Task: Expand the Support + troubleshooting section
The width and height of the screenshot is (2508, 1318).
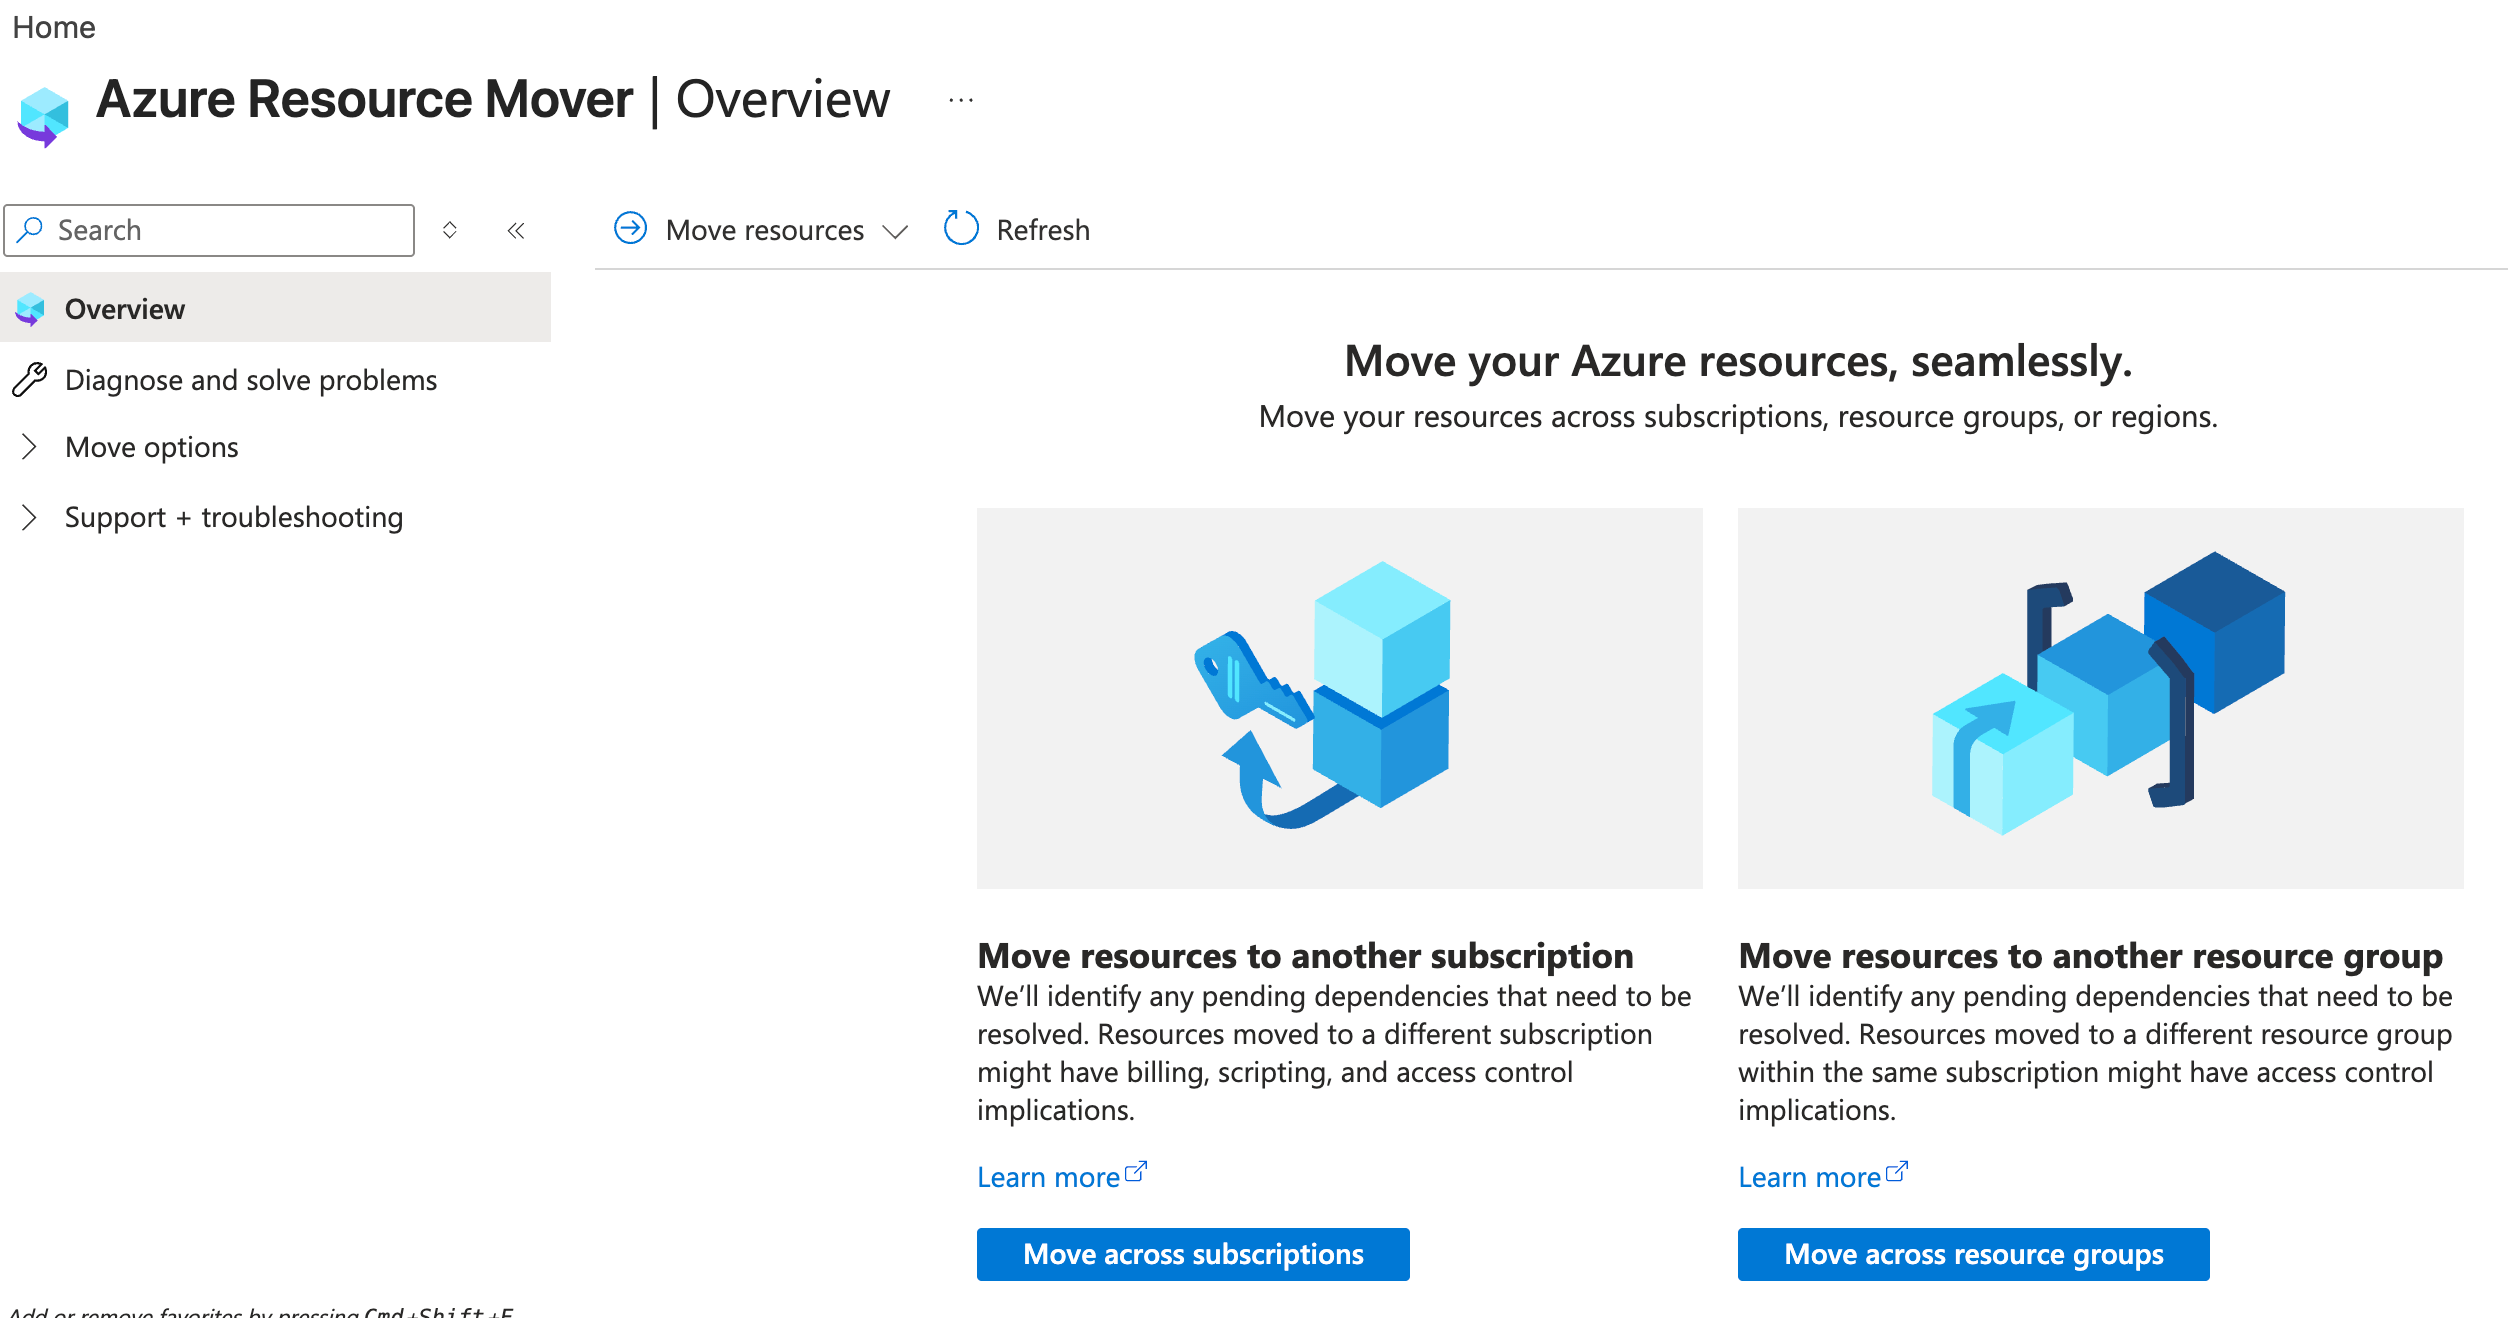Action: (x=29, y=517)
